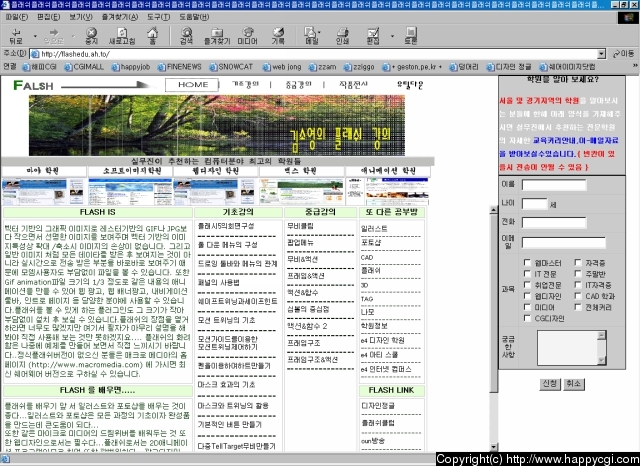Click the 궁금한 사항 textarea scroll down arrow
Image resolution: width=640 pixels, height=466 pixels.
click(601, 359)
